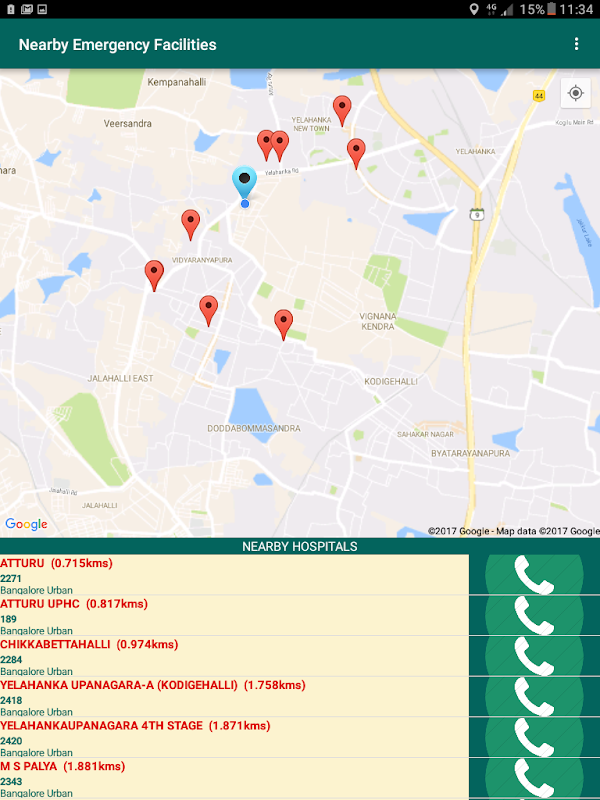Tap the KODIGEHALLI map label
This screenshot has width=600, height=800.
click(x=391, y=382)
